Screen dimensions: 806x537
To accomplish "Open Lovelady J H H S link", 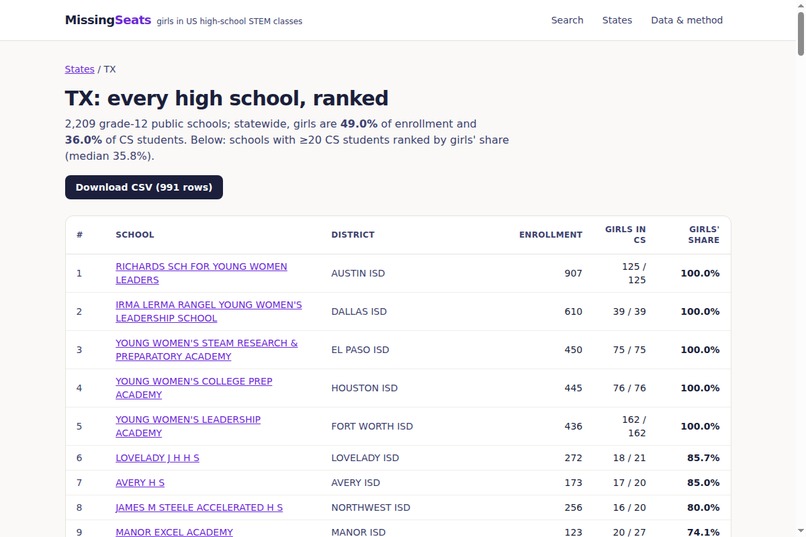I will (157, 458).
